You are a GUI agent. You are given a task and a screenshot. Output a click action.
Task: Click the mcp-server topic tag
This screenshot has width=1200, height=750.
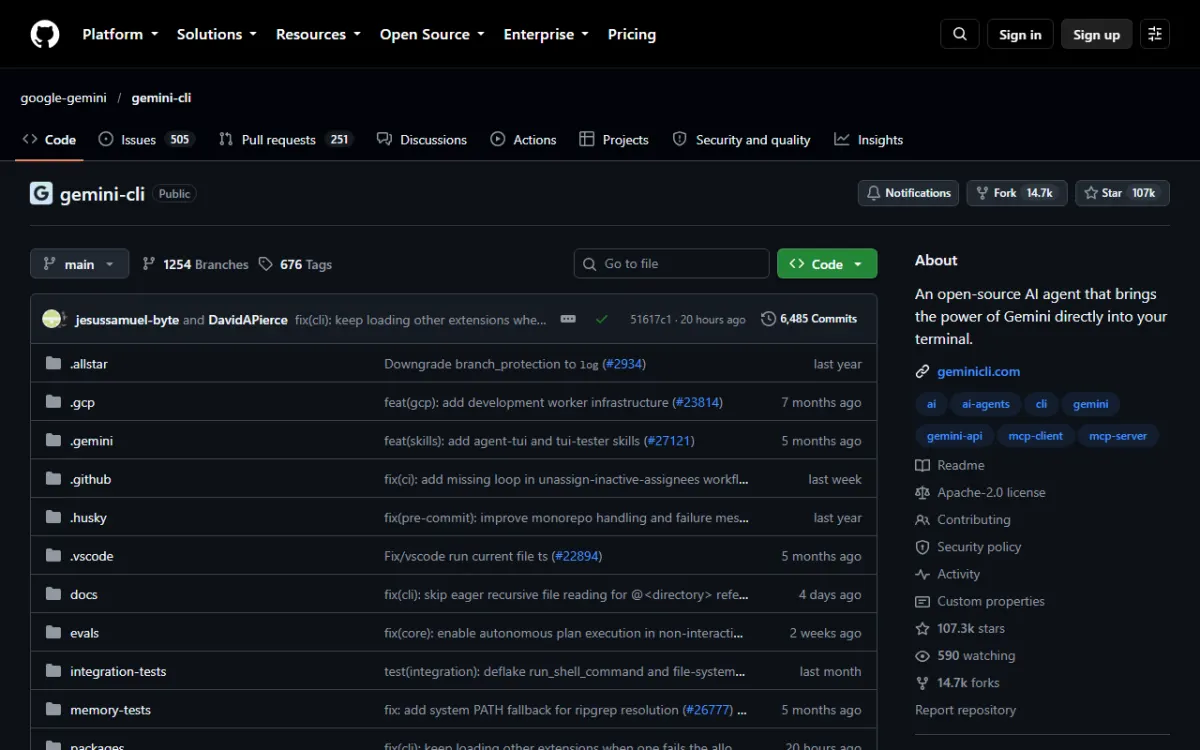pos(1118,436)
